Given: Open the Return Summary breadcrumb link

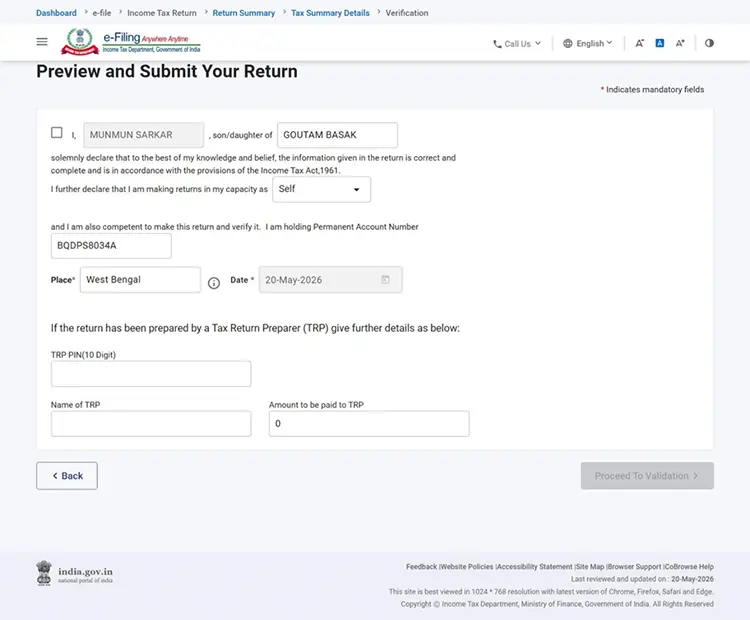Looking at the screenshot, I should (x=243, y=13).
